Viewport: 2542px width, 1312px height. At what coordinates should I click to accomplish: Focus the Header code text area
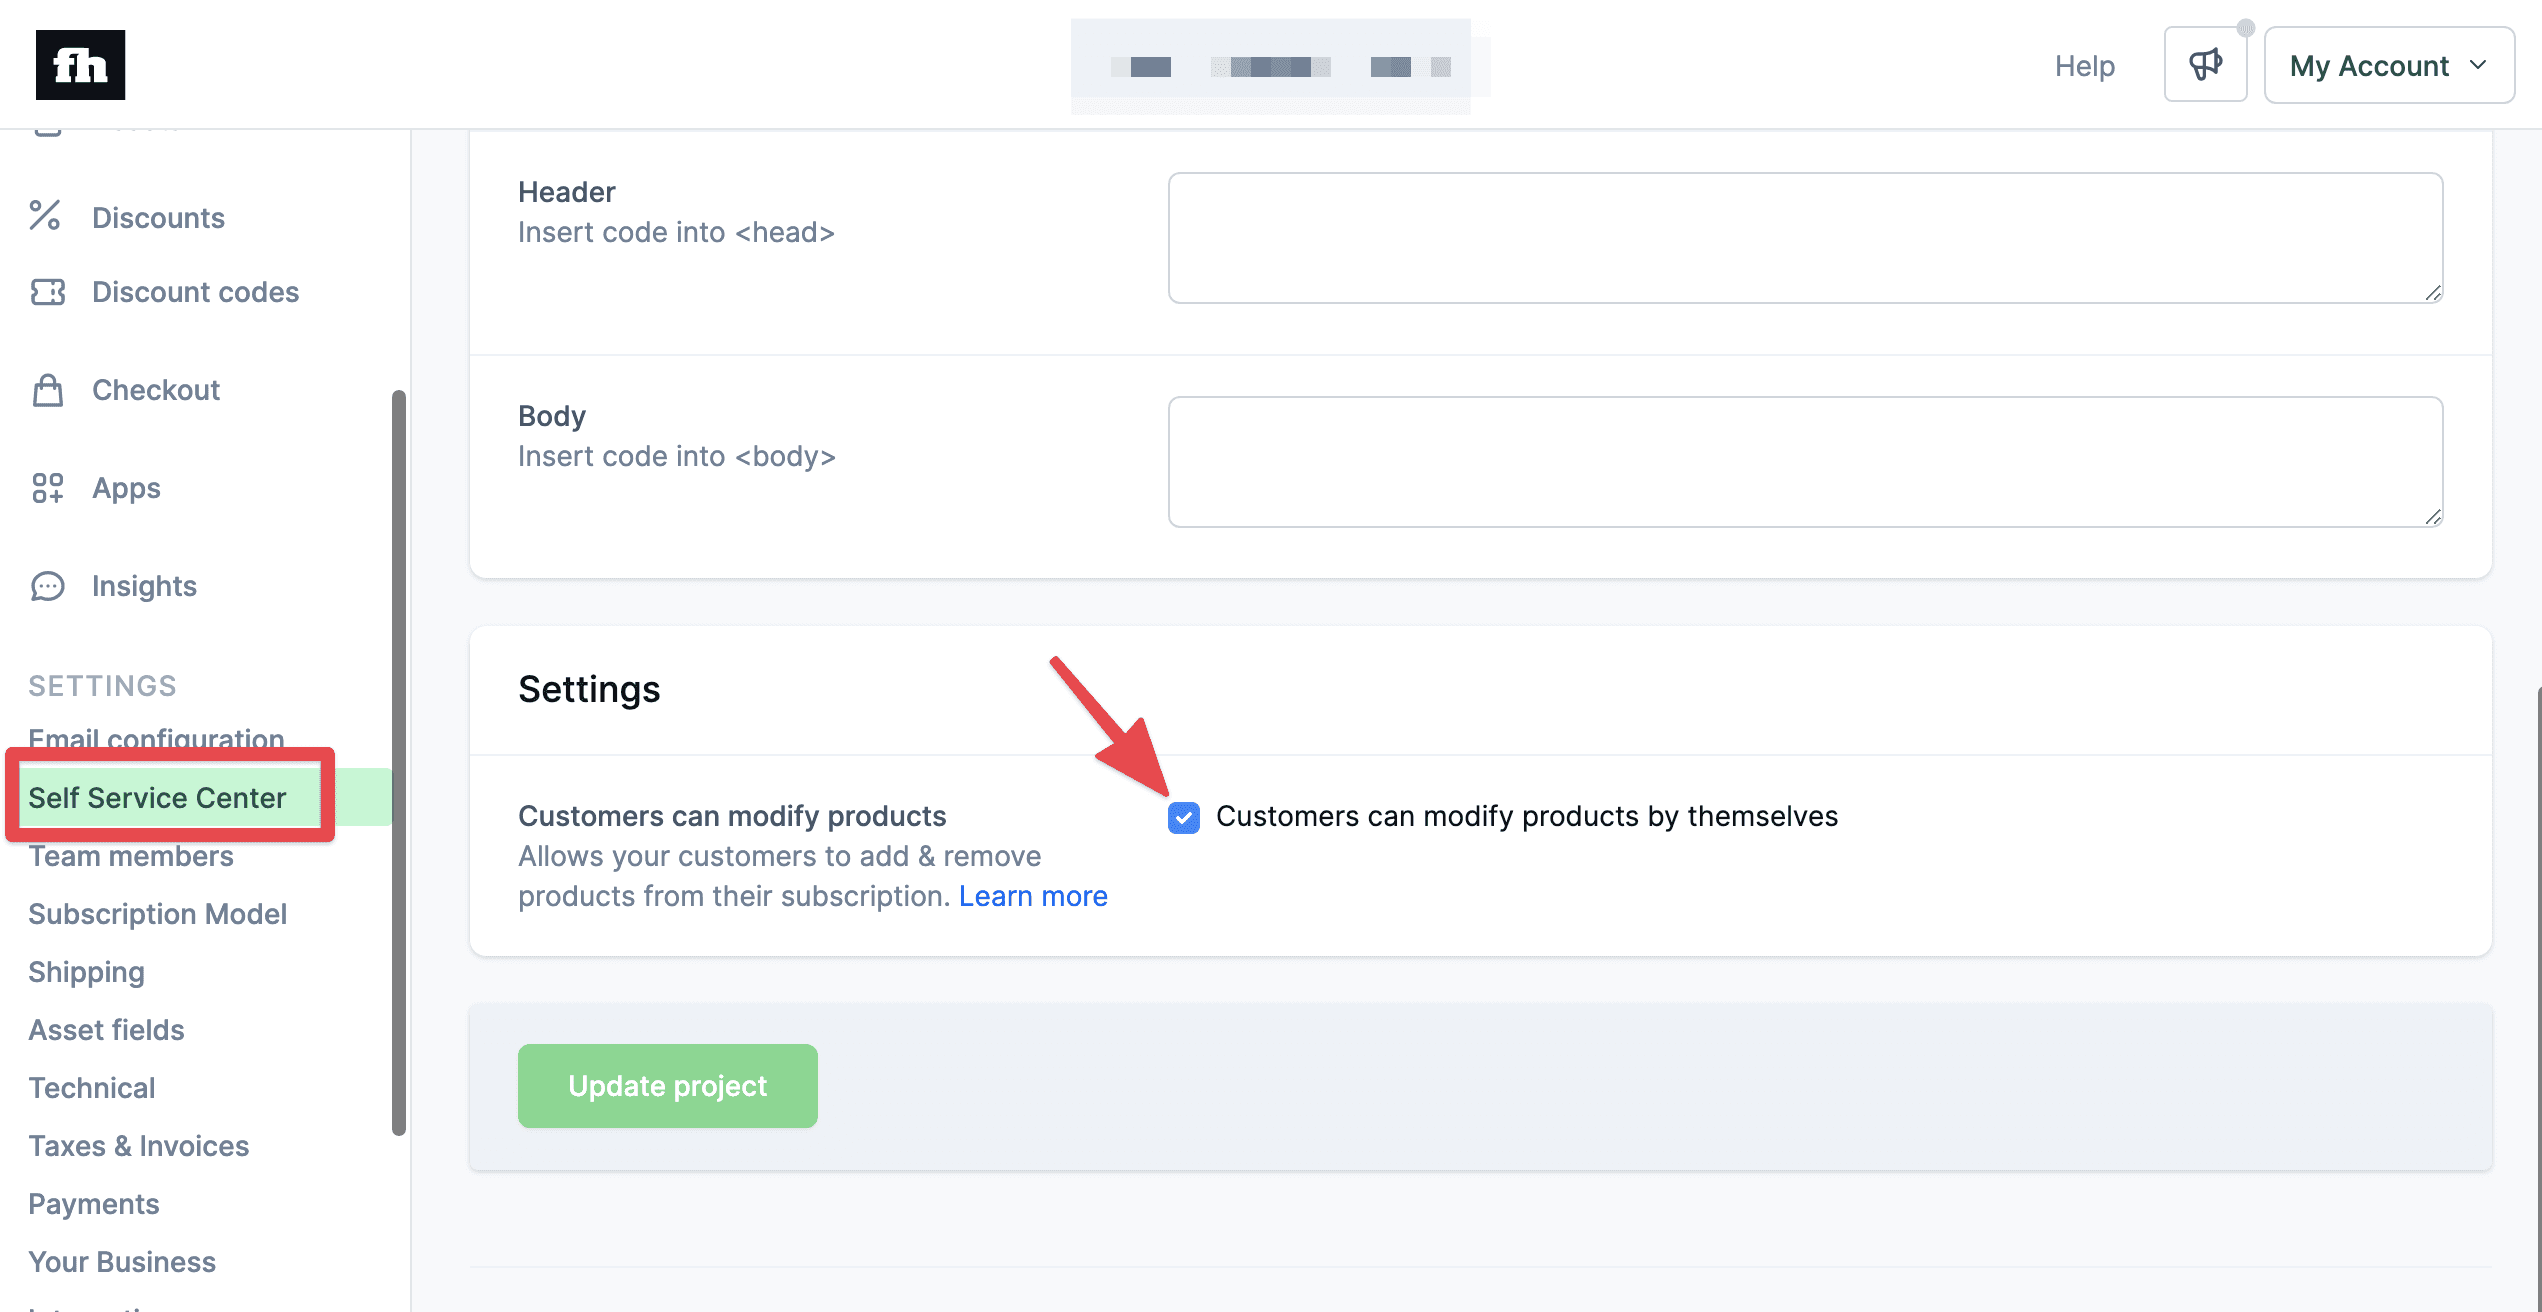tap(1805, 238)
